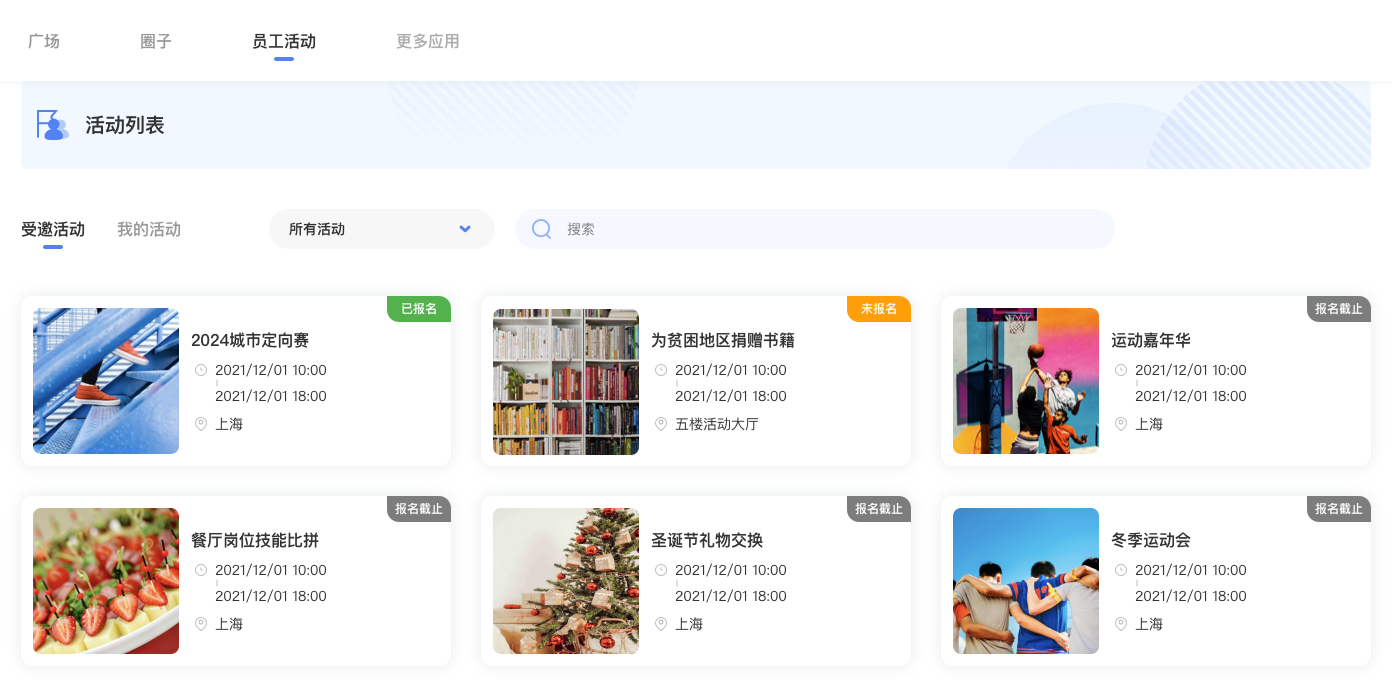
Task: Open the 更多应用 menu item
Action: (x=427, y=41)
